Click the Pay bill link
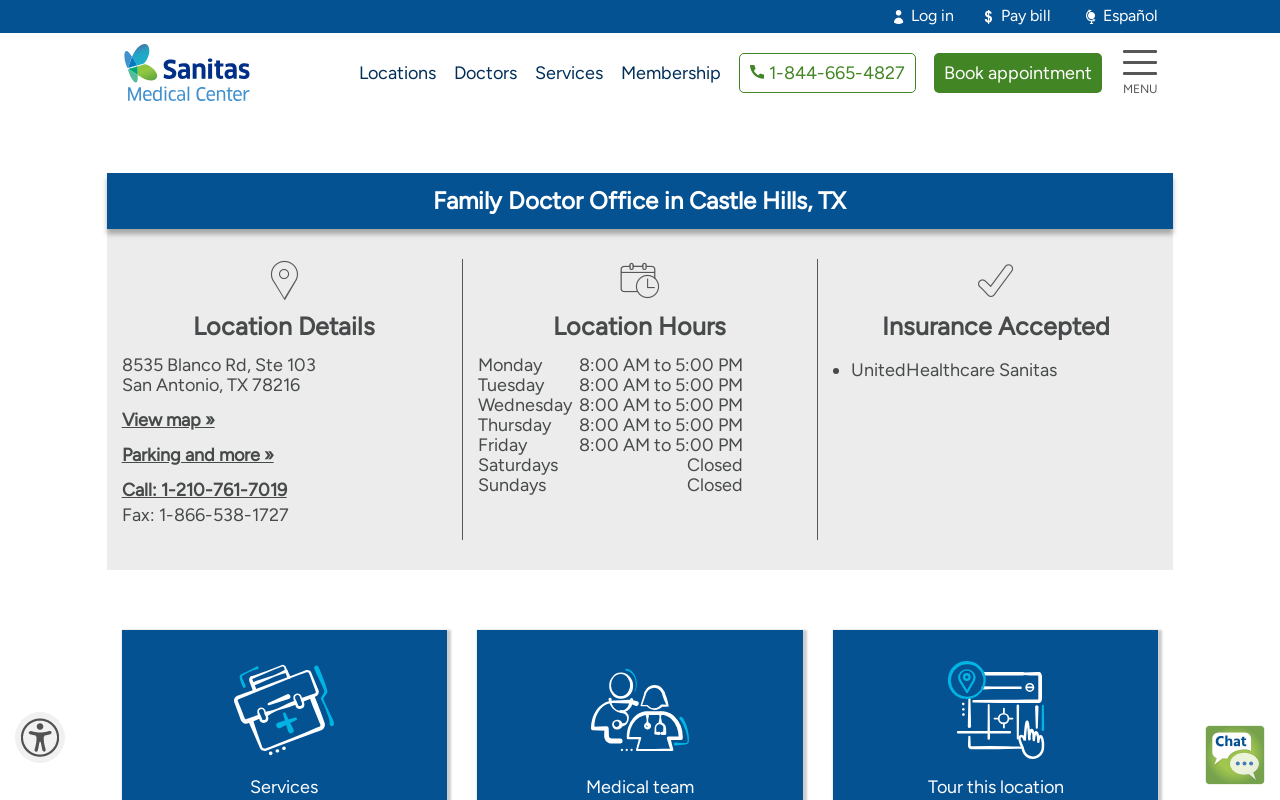The image size is (1280, 800). tap(1026, 16)
